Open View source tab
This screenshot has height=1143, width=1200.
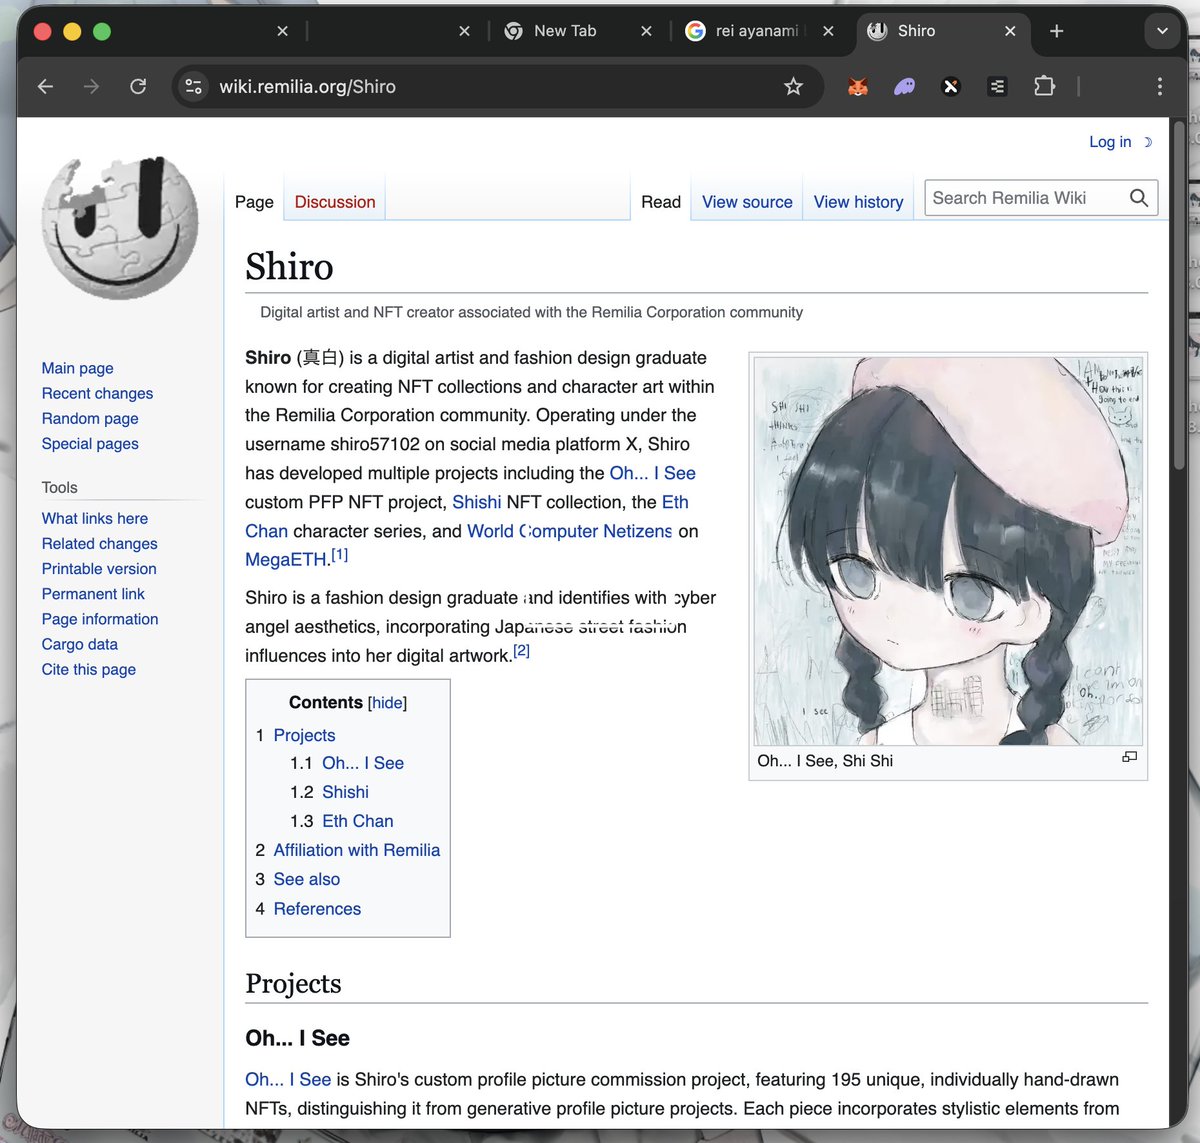pos(747,202)
